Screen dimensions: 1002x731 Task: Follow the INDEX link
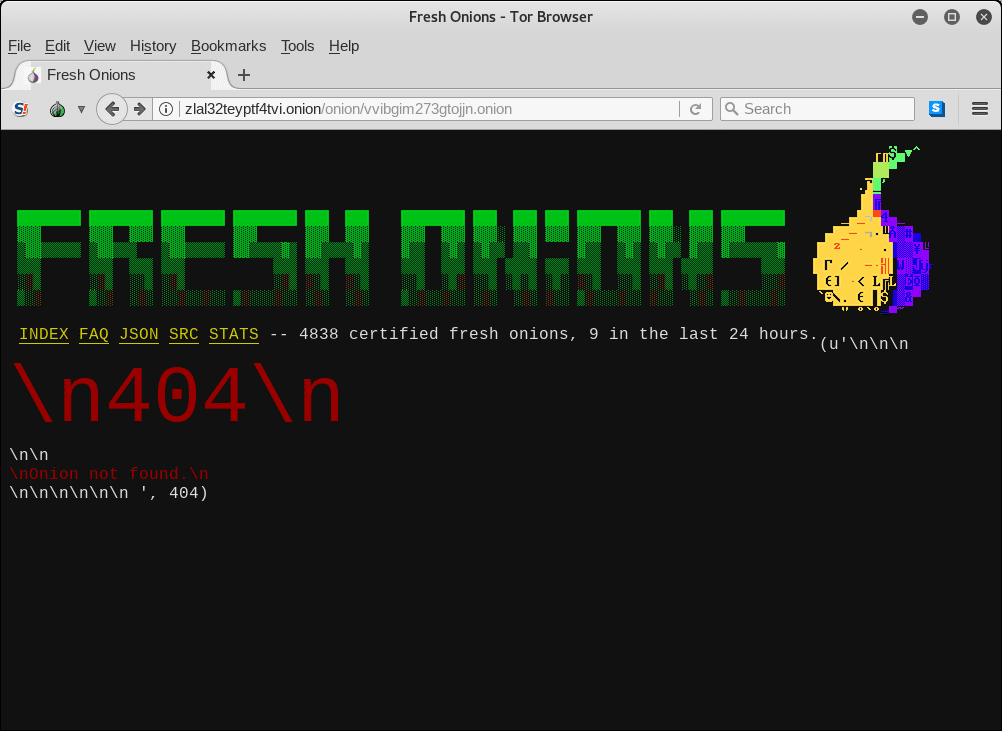pos(44,334)
